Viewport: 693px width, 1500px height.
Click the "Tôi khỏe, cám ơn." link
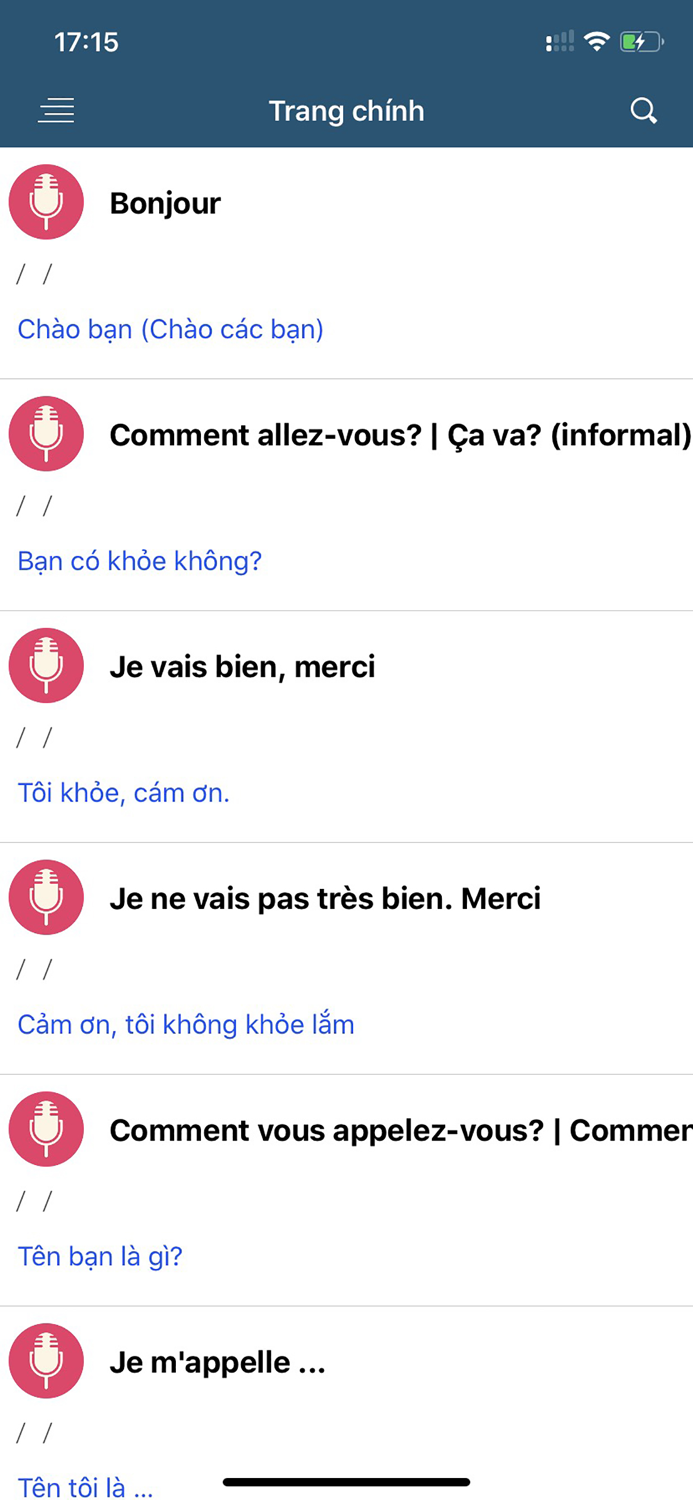coord(123,792)
